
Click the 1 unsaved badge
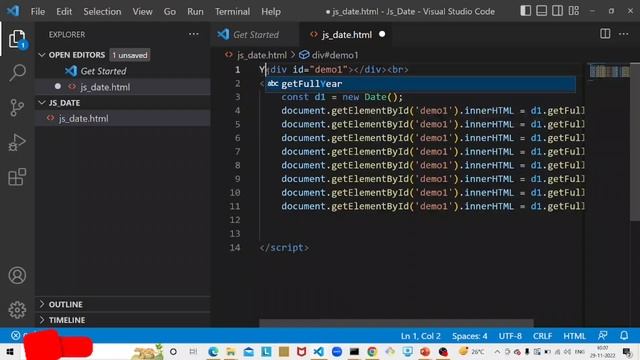tap(130, 55)
